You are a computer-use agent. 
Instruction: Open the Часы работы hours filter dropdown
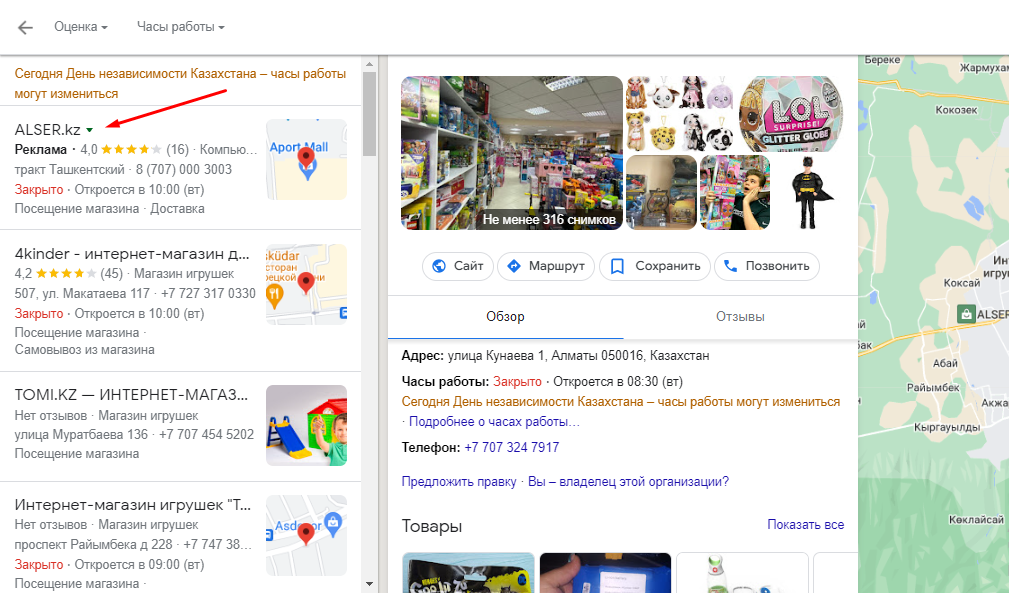(180, 27)
